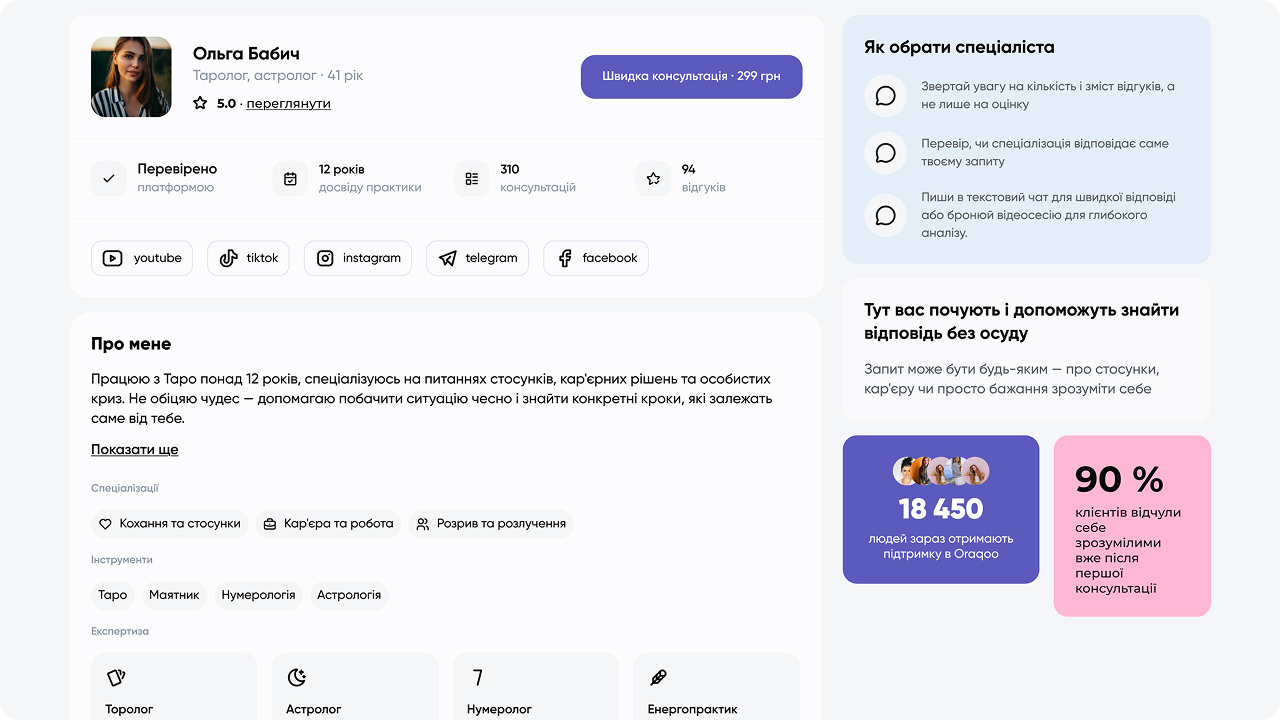Book 'Швидка консультація · 299 грн' button
Screen dimensions: 1280x720
click(x=691, y=77)
